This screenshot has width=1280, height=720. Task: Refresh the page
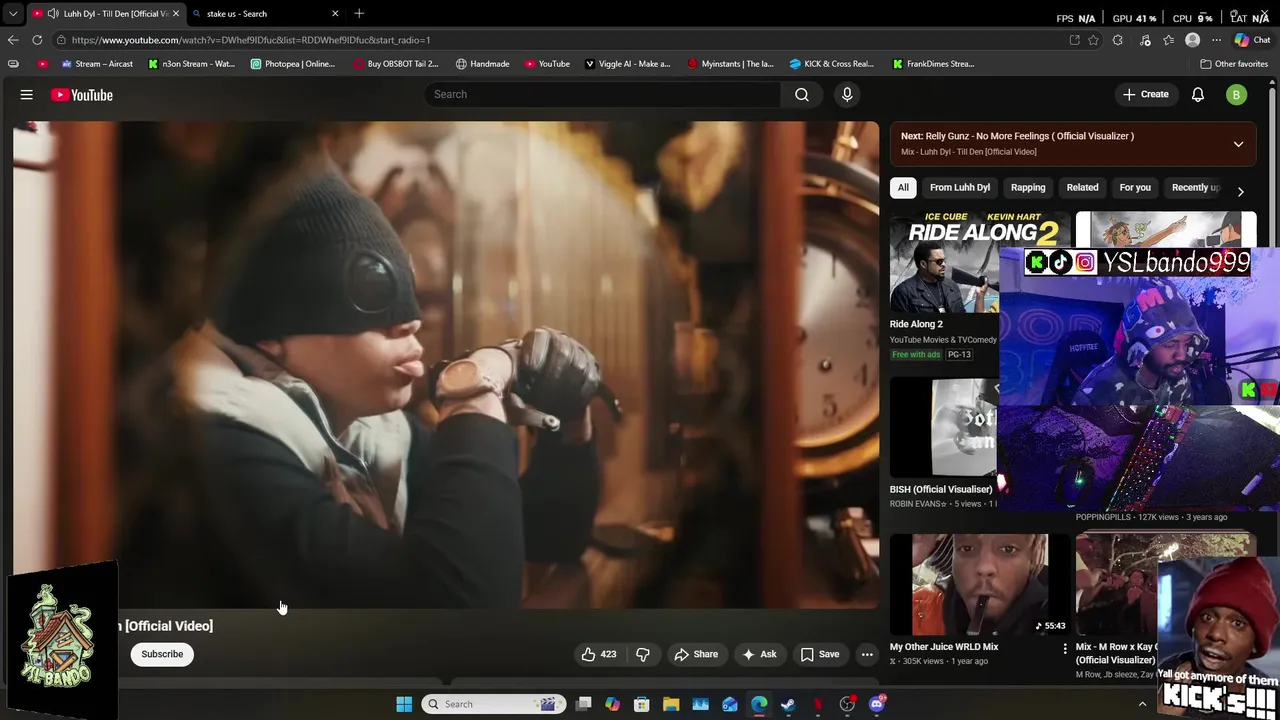37,40
